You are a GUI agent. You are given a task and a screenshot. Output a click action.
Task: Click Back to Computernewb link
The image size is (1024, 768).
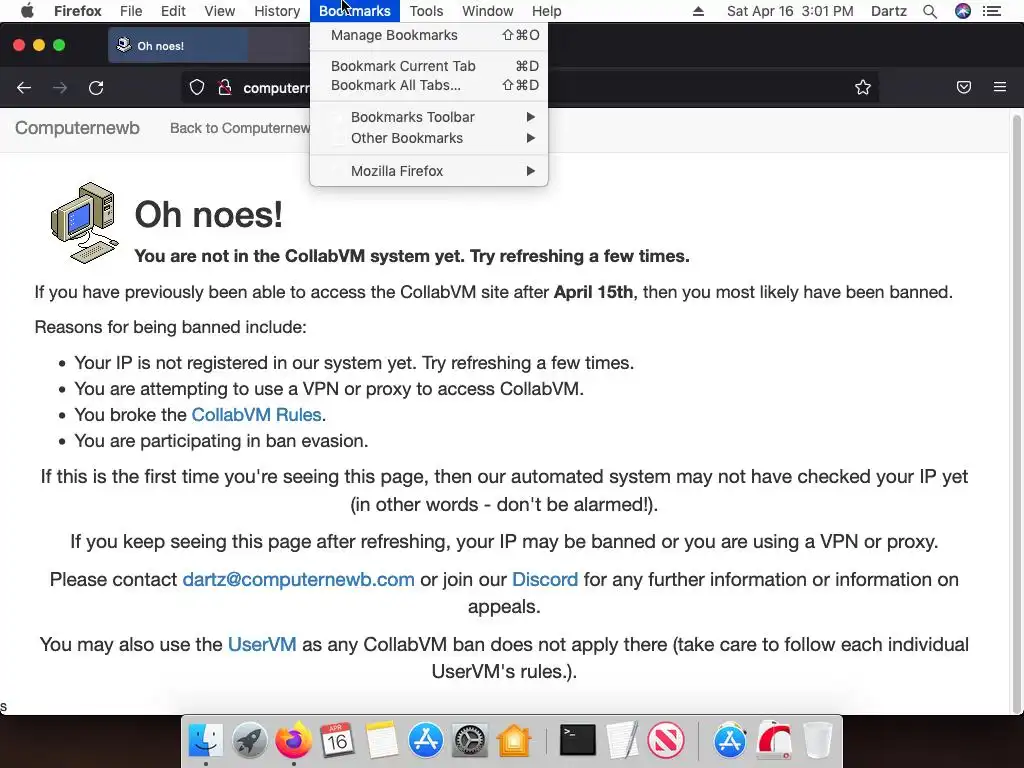(240, 128)
